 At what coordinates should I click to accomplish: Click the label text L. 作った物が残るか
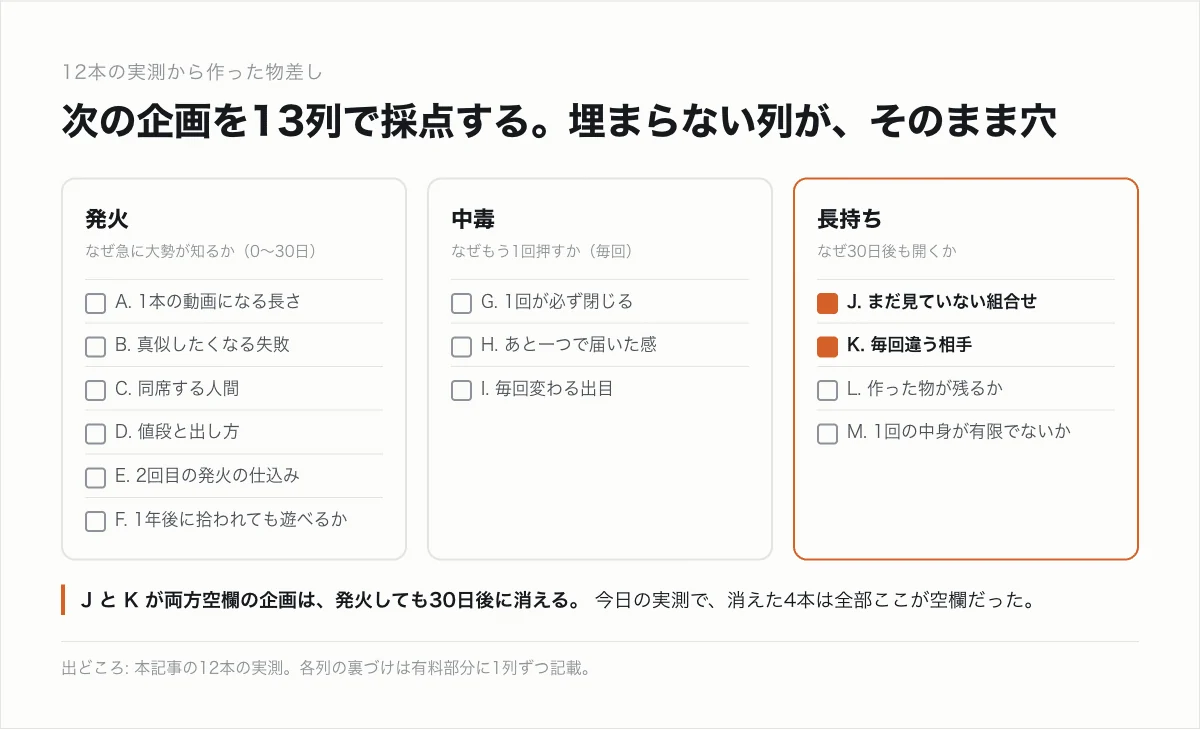point(925,389)
